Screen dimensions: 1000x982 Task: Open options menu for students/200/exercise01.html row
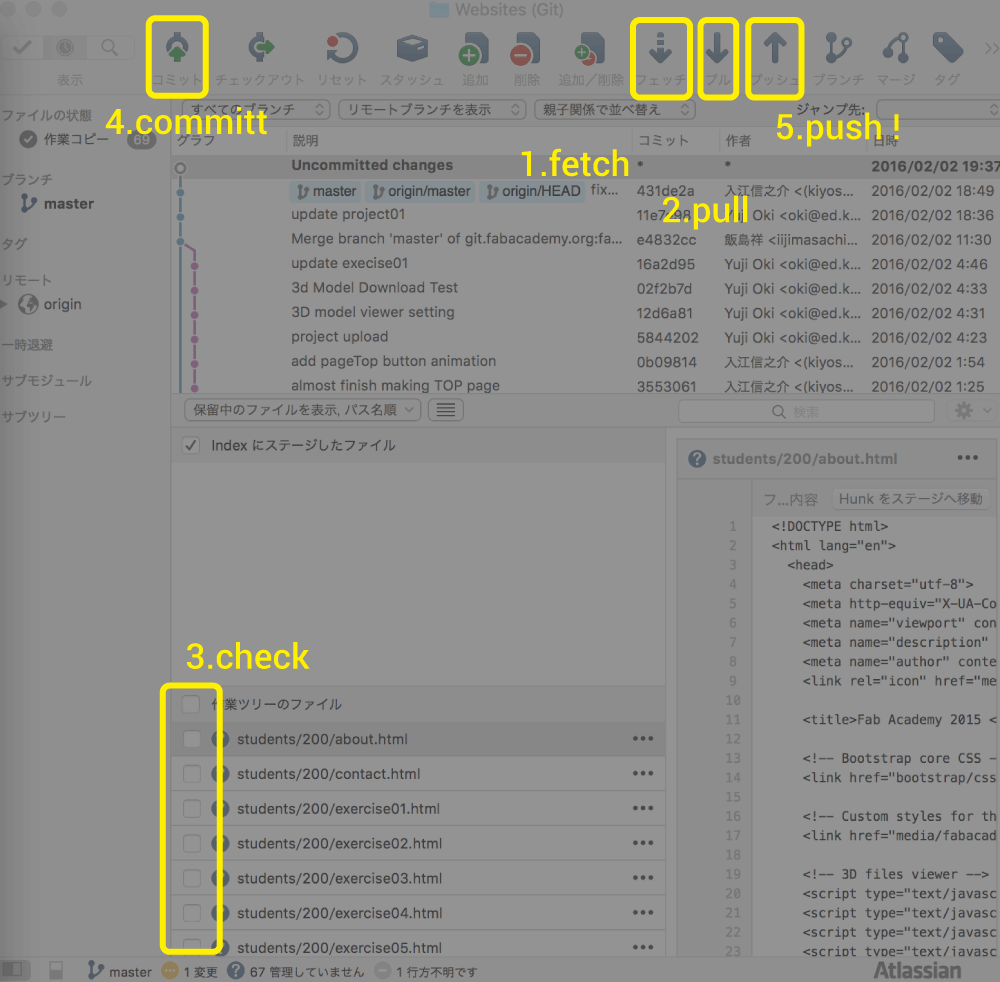coord(643,809)
